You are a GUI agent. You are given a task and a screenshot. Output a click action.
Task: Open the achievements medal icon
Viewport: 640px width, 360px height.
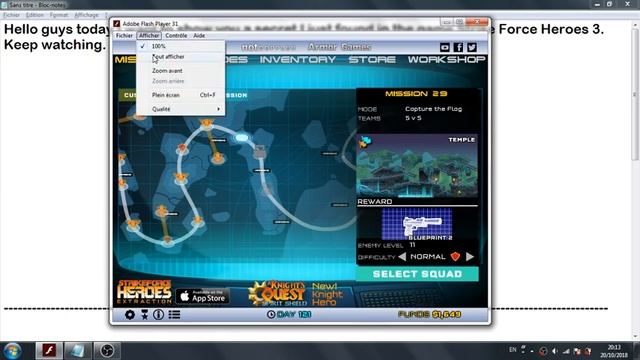[144, 314]
